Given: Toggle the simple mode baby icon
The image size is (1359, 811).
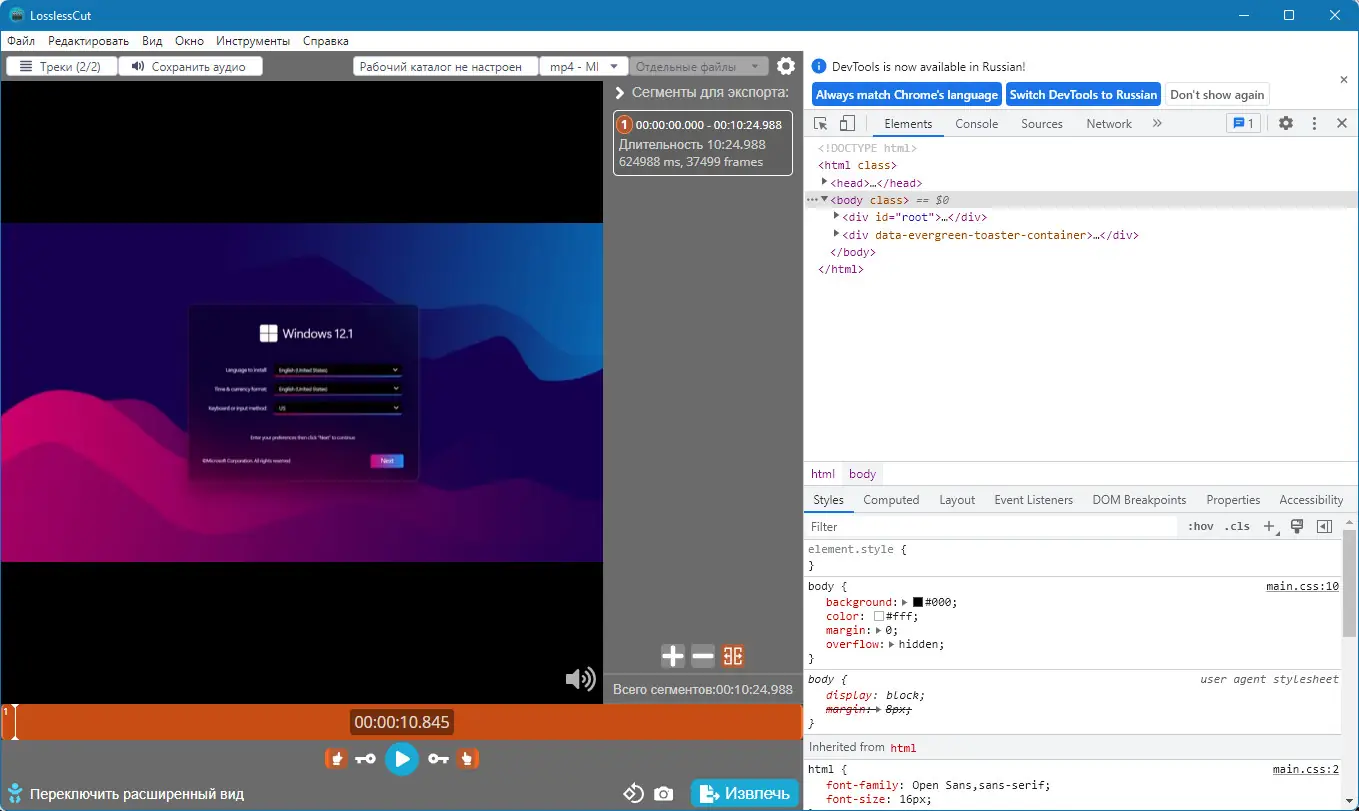Looking at the screenshot, I should [x=14, y=794].
